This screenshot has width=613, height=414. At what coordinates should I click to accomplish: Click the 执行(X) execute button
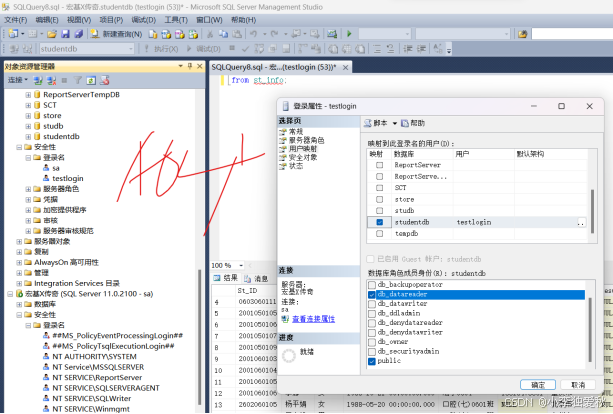point(161,49)
